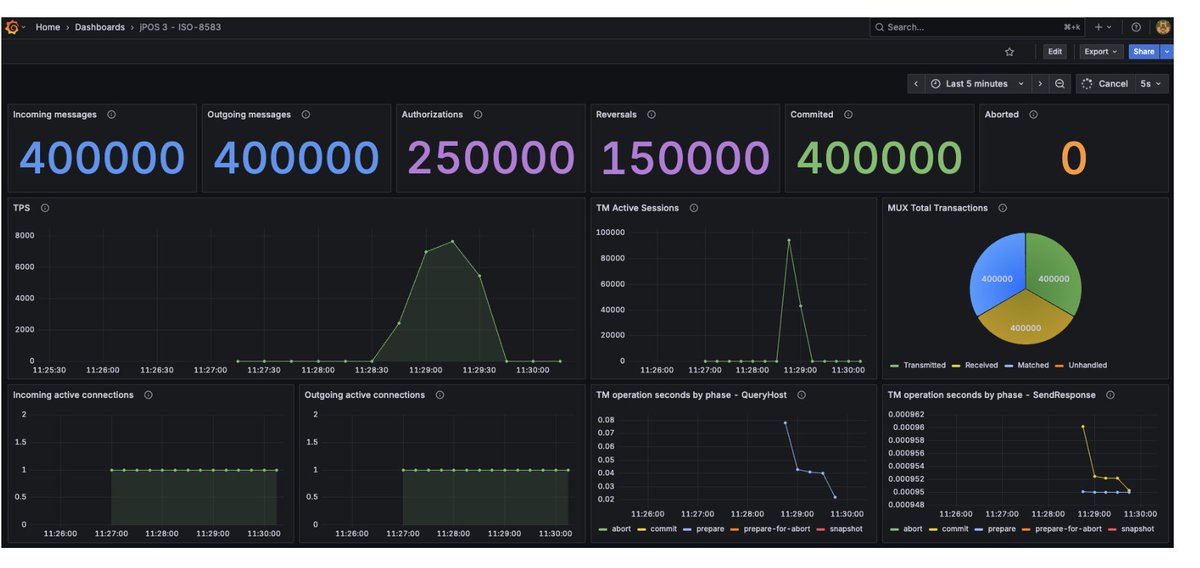Cancel the dashboard refresh

[1105, 84]
